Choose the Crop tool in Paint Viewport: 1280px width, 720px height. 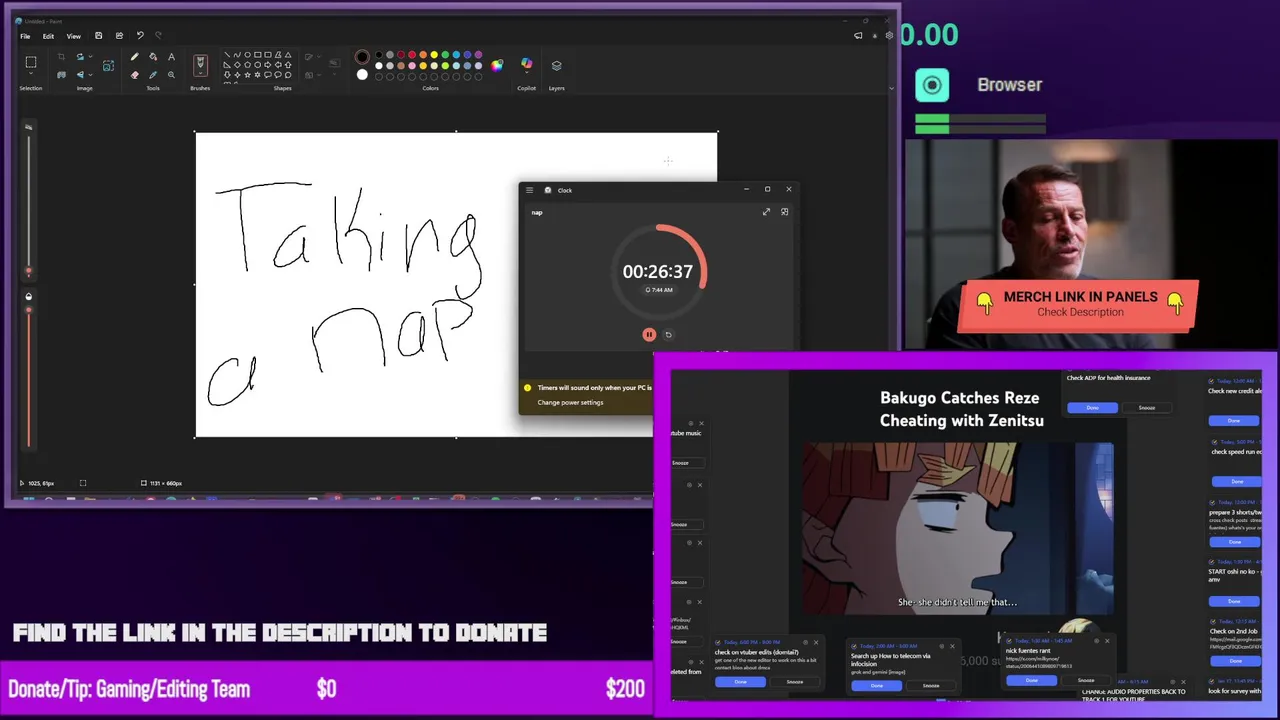coord(61,56)
